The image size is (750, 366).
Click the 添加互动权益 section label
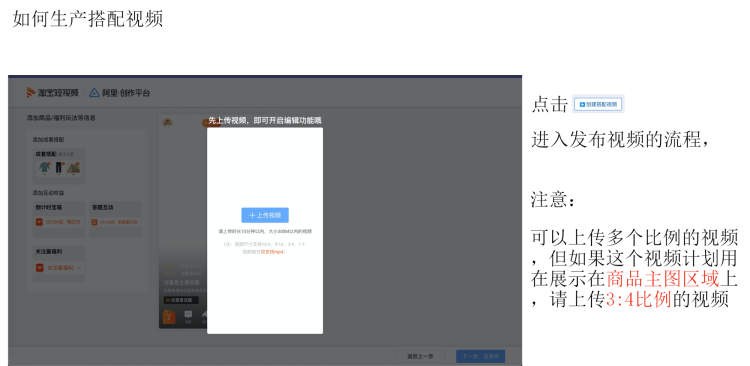tap(48, 193)
